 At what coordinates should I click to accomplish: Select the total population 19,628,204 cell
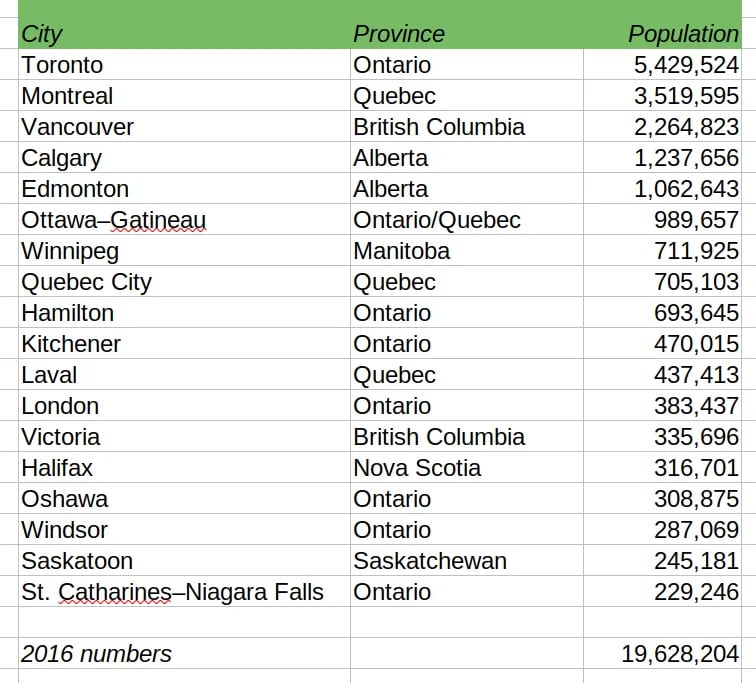pyautogui.click(x=662, y=654)
